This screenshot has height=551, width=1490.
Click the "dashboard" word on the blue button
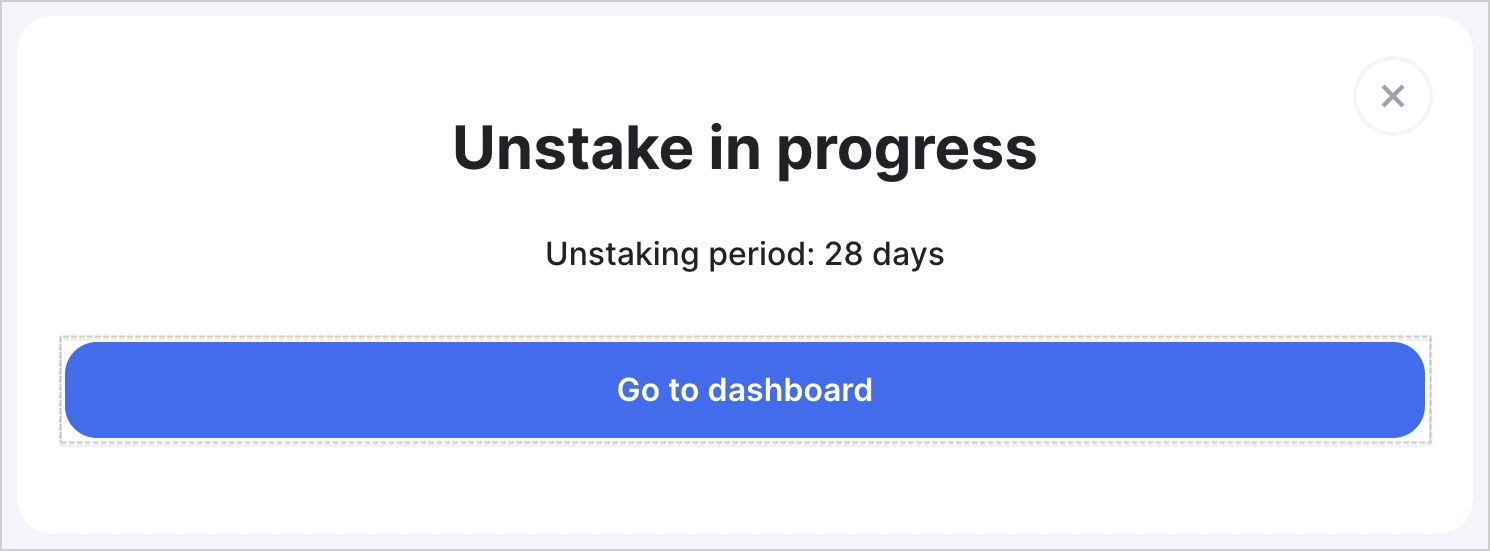tap(790, 389)
